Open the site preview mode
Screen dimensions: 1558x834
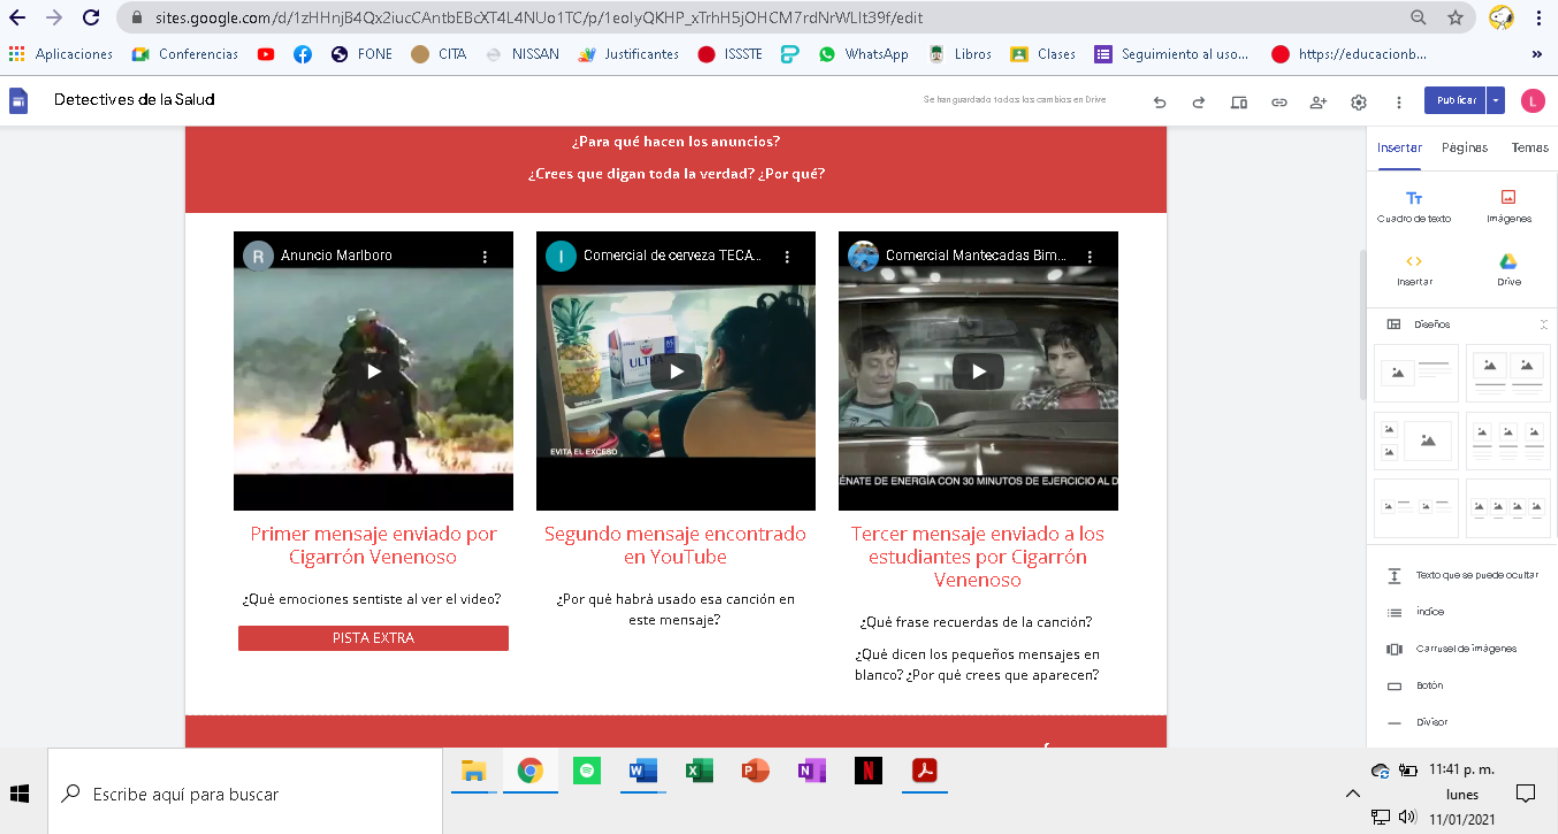(1239, 102)
